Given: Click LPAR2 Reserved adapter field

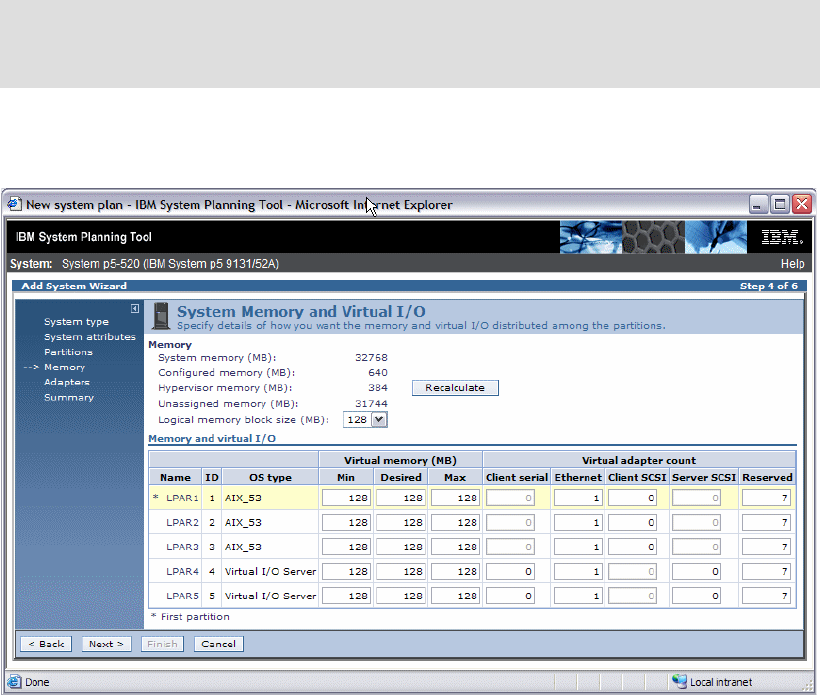Looking at the screenshot, I should [x=766, y=522].
